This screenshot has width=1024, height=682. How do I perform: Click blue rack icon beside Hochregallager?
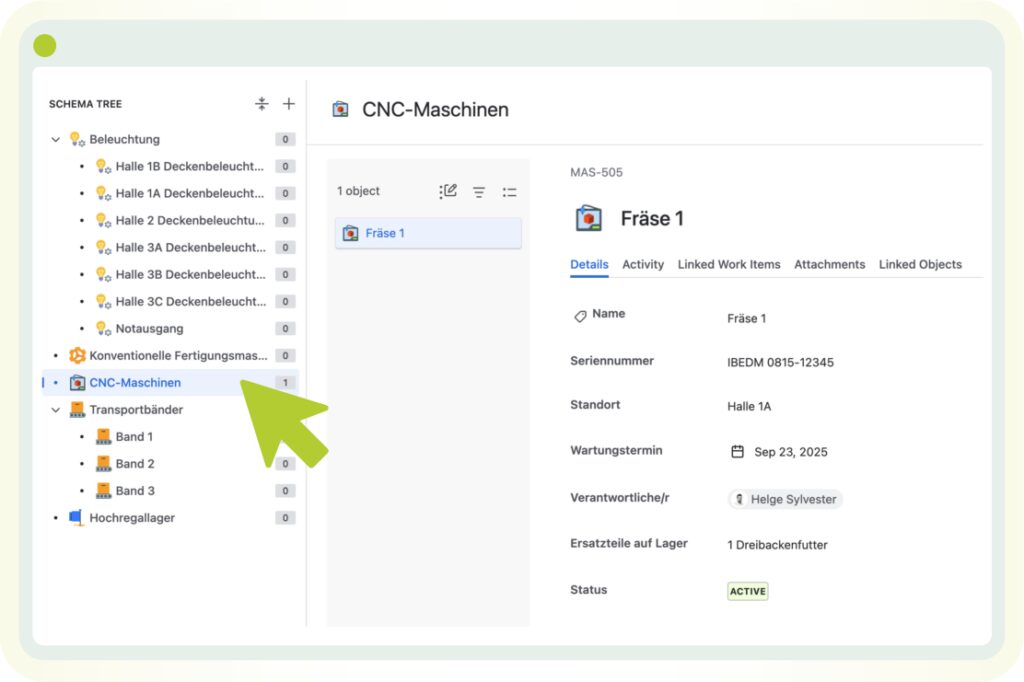coord(76,517)
